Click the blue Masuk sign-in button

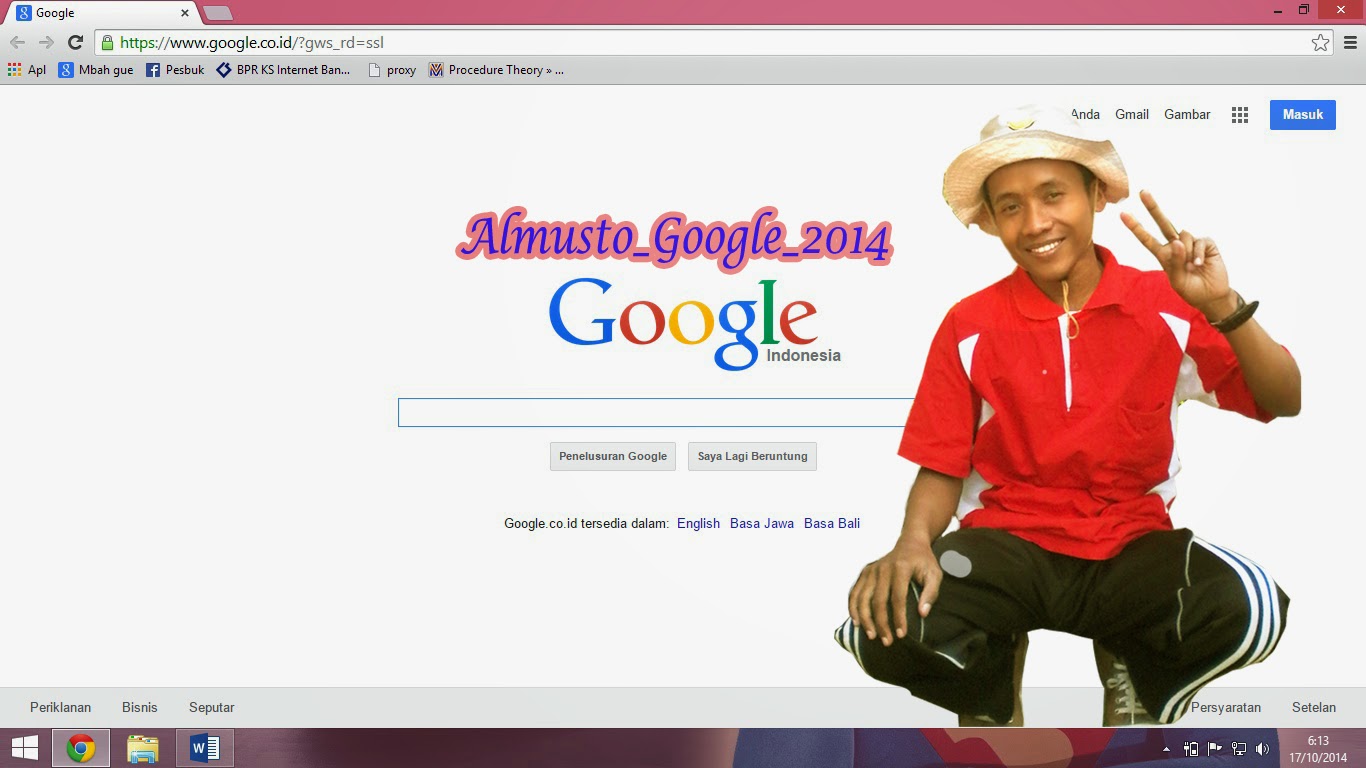1303,114
